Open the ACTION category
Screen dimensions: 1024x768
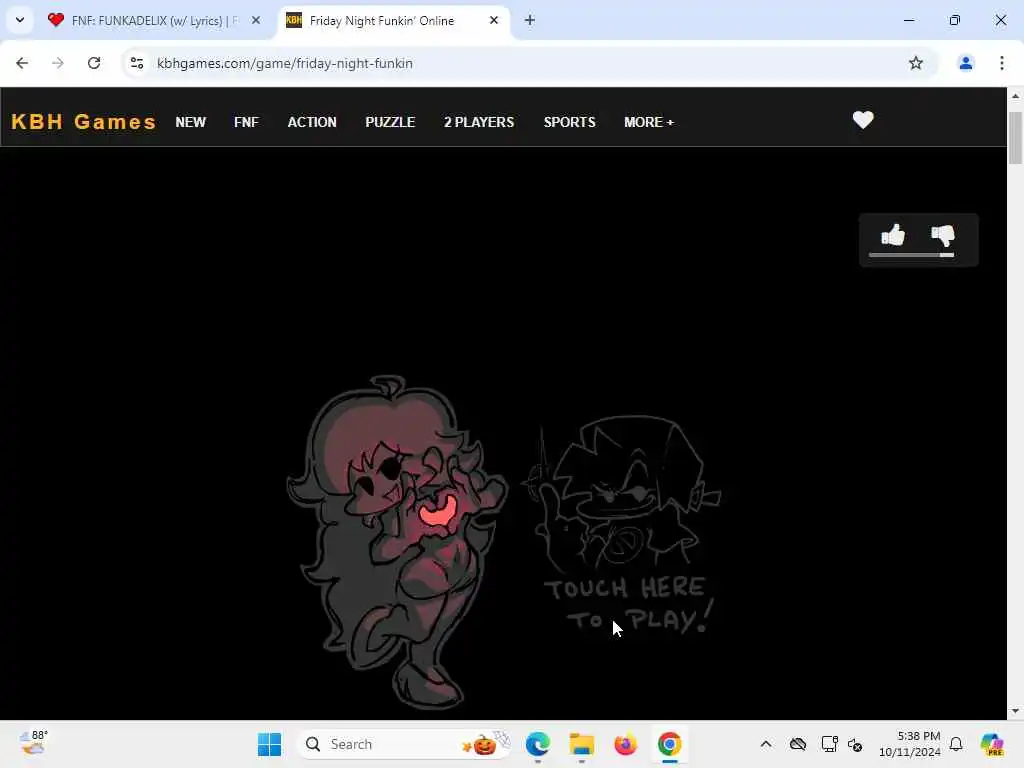[312, 122]
